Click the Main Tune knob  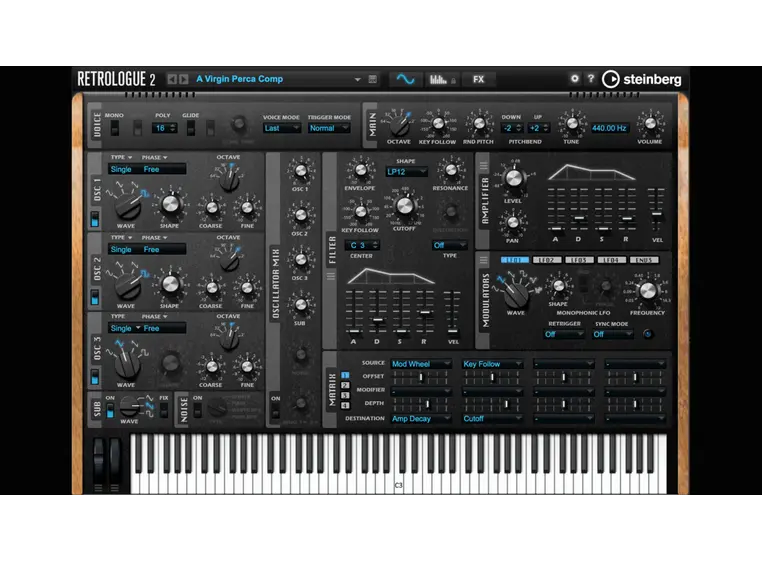[572, 123]
